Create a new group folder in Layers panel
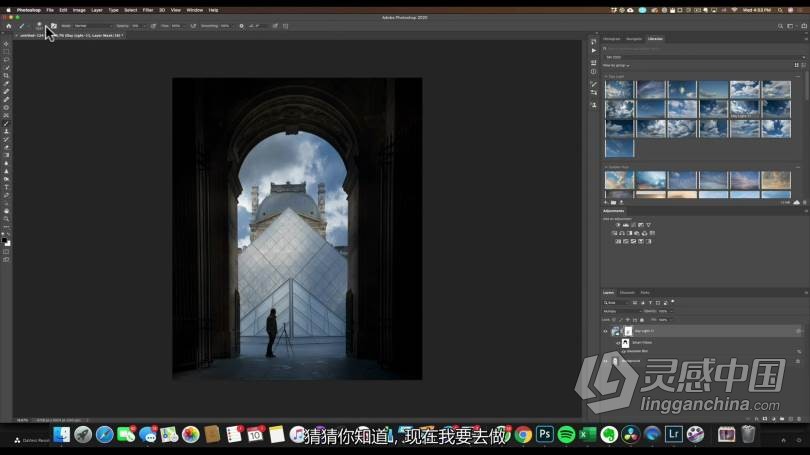810x455 pixels. pos(782,419)
